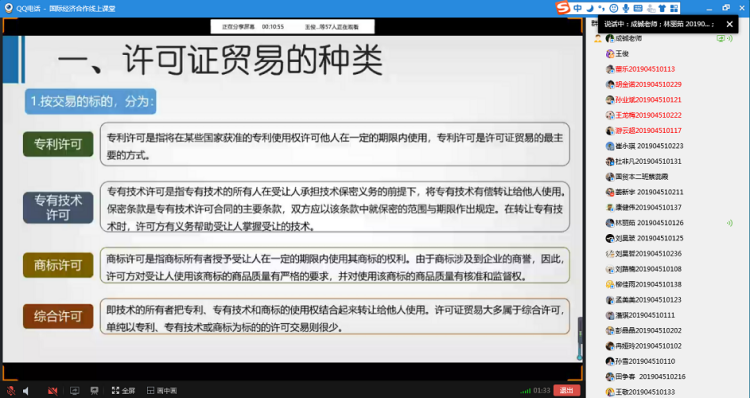This screenshot has height=398, width=750.
Task: Open the whiteboard presentation icon
Action: (x=94, y=391)
